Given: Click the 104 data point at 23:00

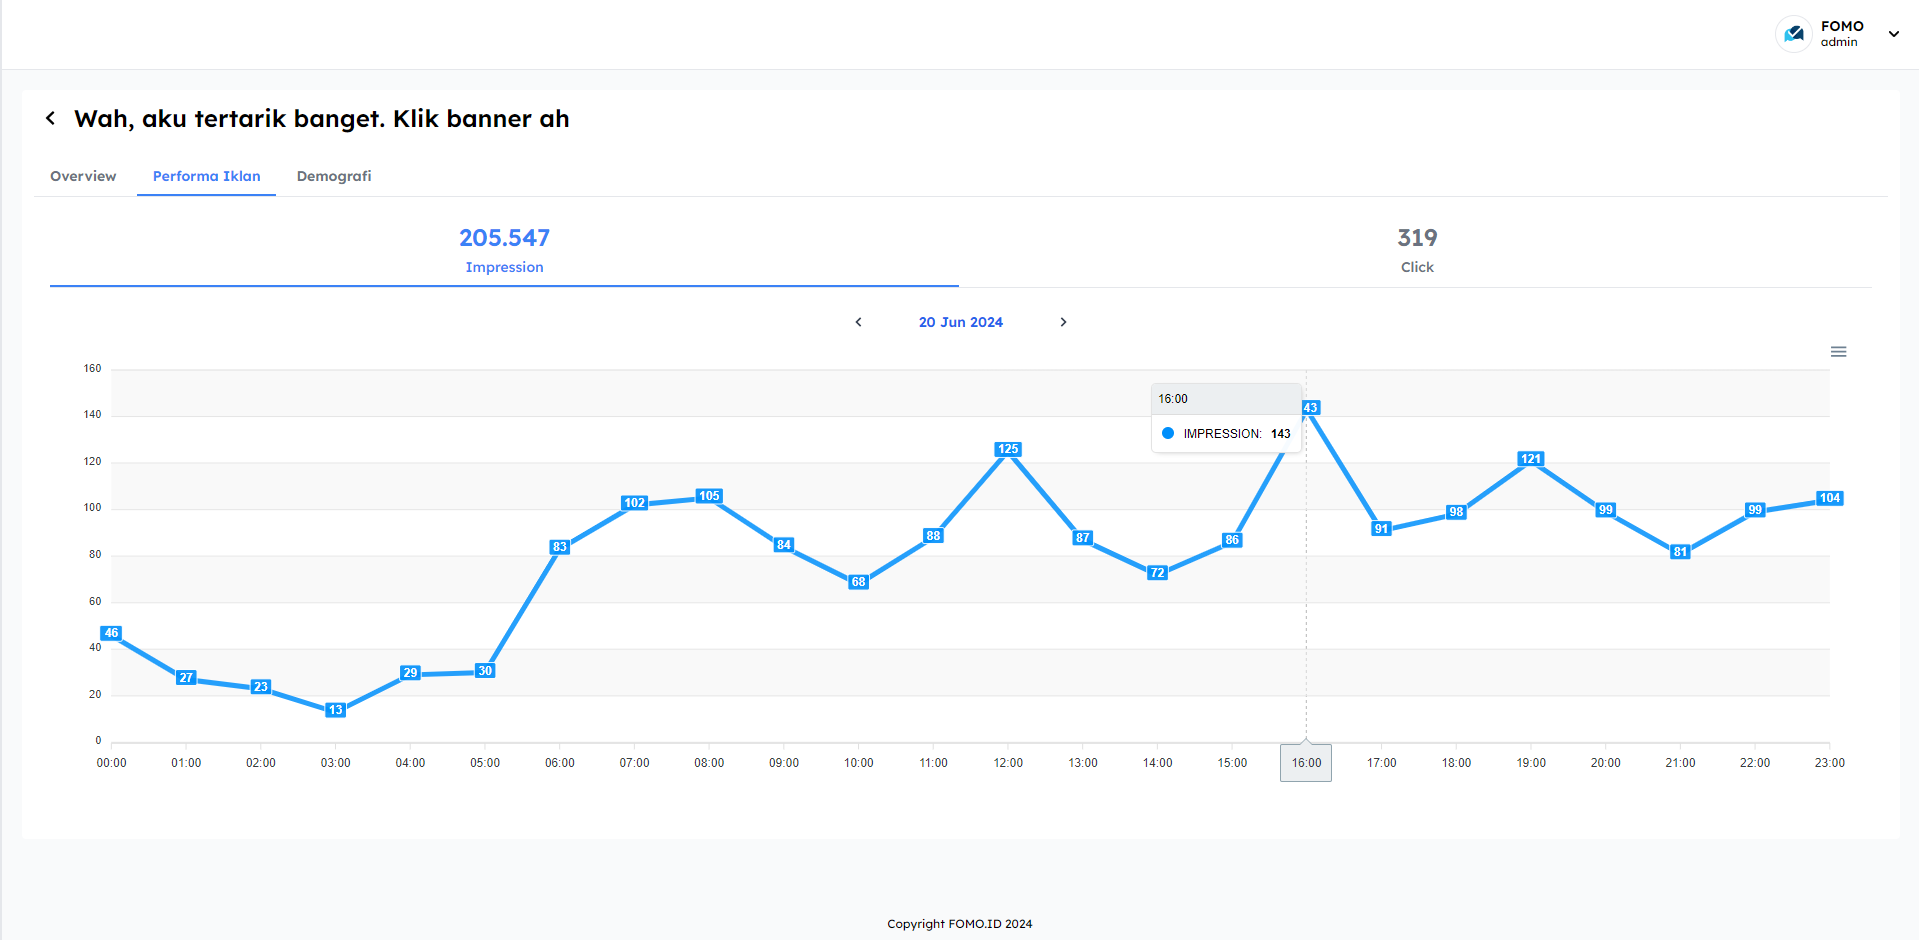Looking at the screenshot, I should tap(1829, 498).
